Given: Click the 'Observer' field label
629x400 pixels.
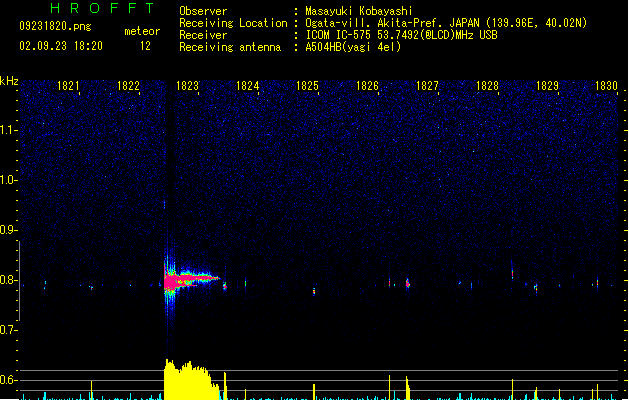Looking at the screenshot, I should (x=203, y=11).
